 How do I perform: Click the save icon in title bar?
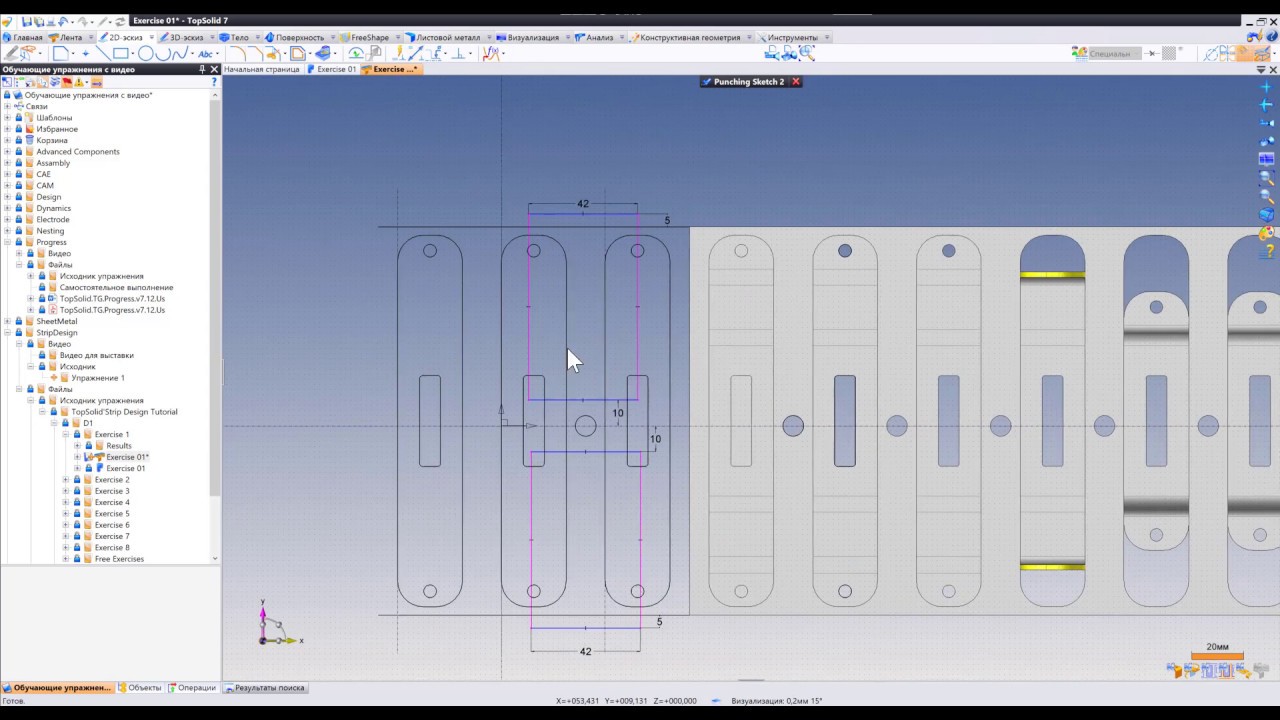(x=27, y=21)
